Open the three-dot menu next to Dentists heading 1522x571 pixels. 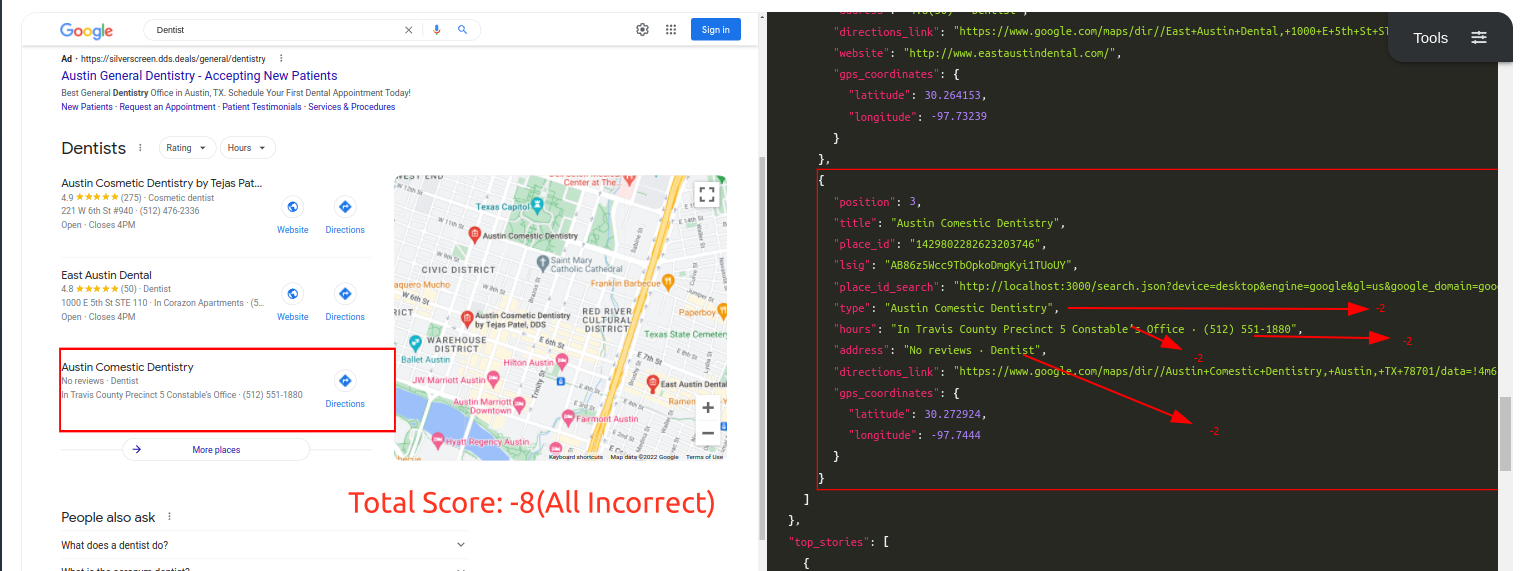[140, 148]
